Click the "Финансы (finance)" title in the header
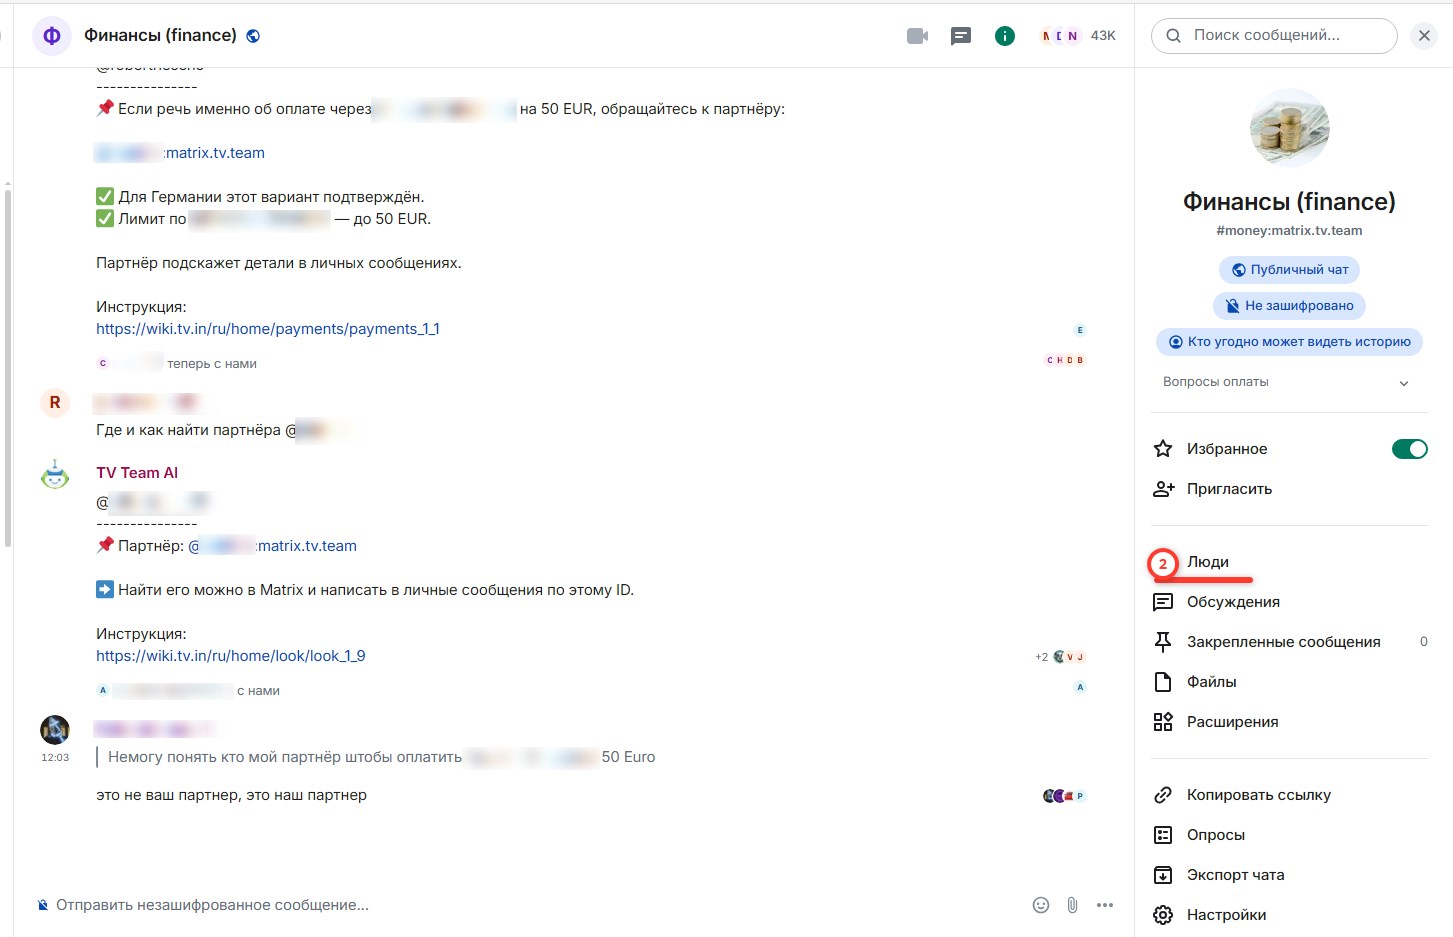Image resolution: width=1453 pixels, height=937 pixels. pyautogui.click(x=160, y=36)
